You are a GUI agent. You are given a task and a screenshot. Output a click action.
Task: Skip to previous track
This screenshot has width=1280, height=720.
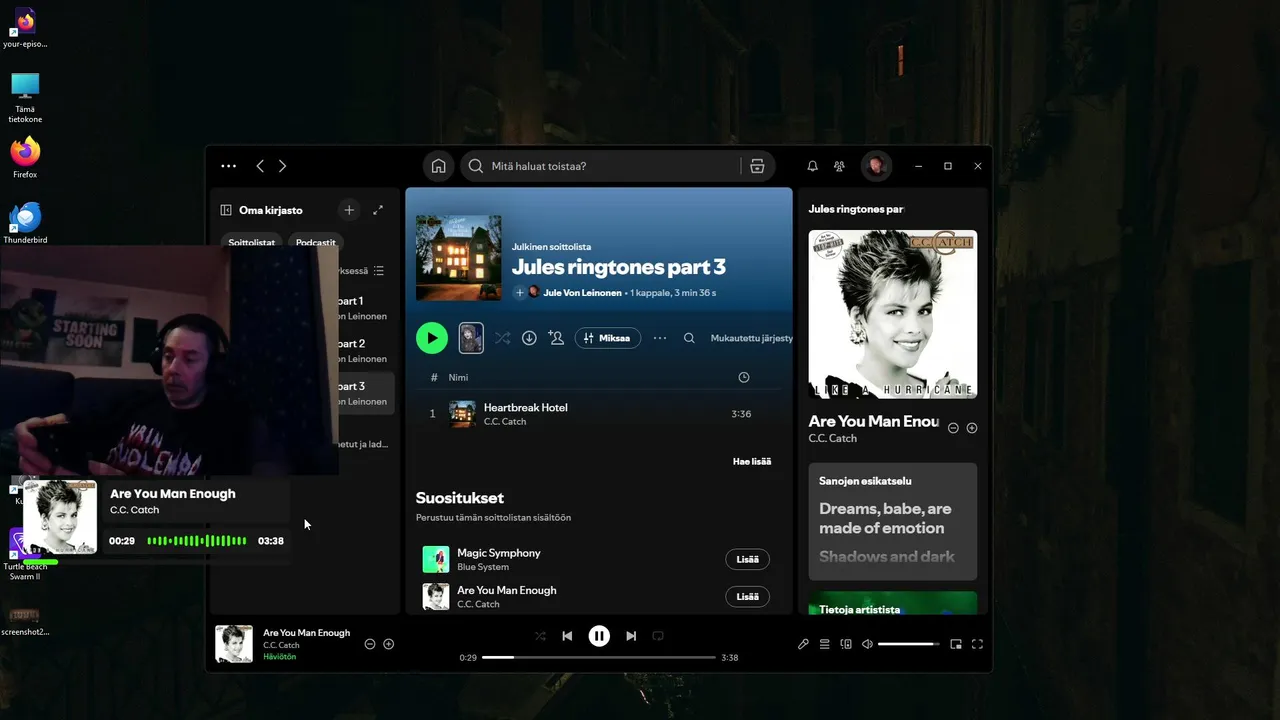tap(567, 636)
